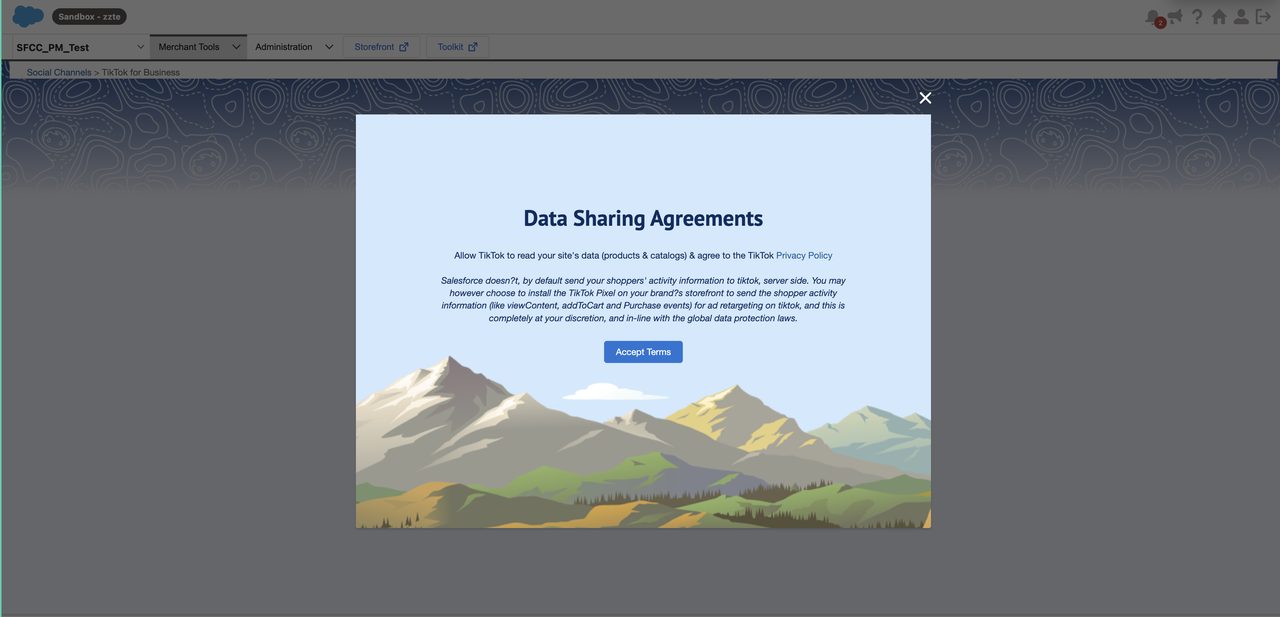Click the red notification count badge
Viewport: 1280px width, 617px height.
pyautogui.click(x=1160, y=23)
